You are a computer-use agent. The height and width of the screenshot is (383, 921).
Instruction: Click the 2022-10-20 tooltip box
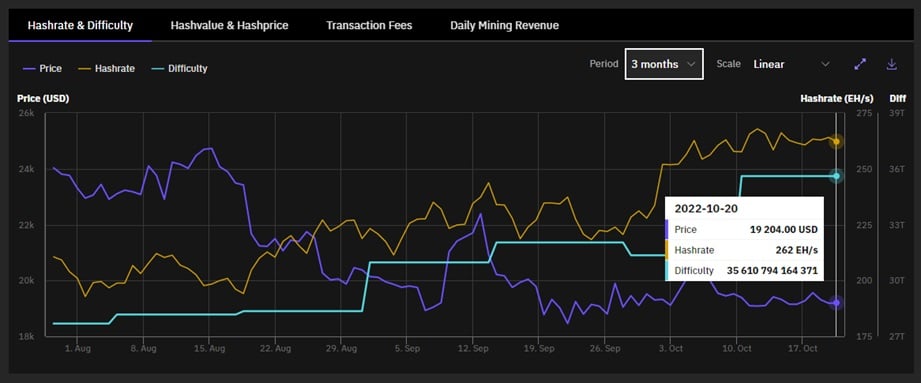pyautogui.click(x=744, y=238)
